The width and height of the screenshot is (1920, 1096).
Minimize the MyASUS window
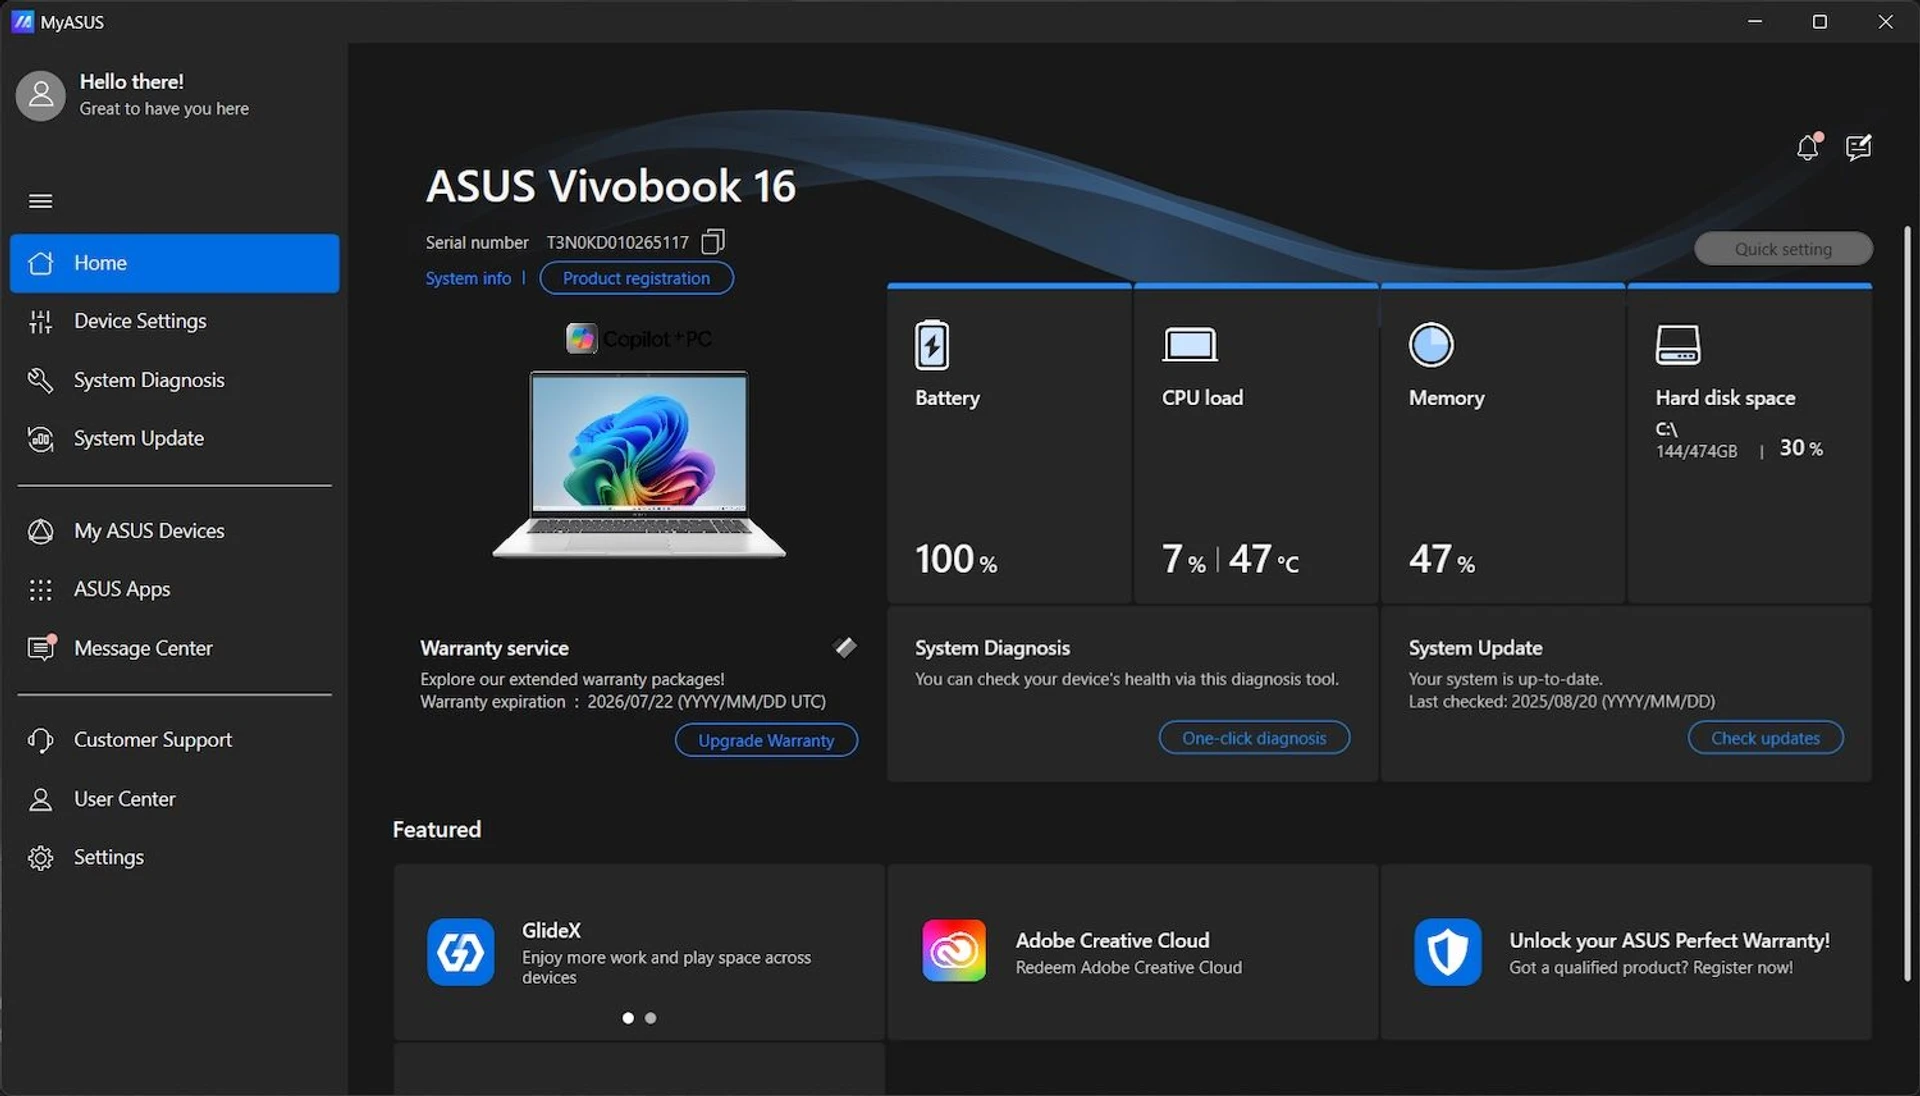[x=1755, y=21]
